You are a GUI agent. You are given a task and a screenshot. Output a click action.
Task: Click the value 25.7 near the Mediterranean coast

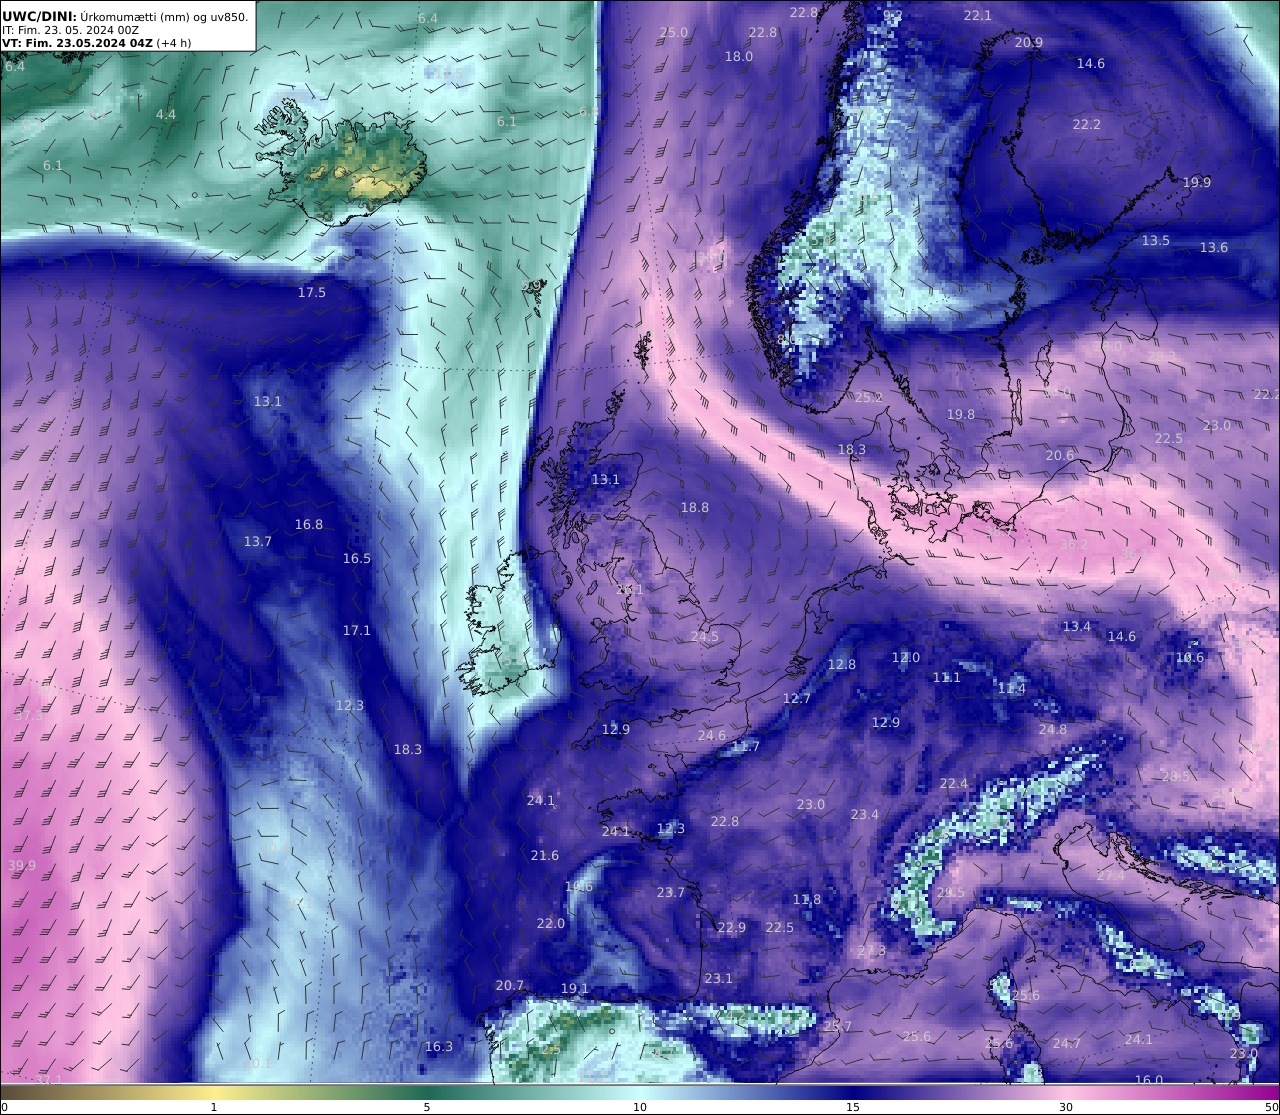coord(838,1026)
